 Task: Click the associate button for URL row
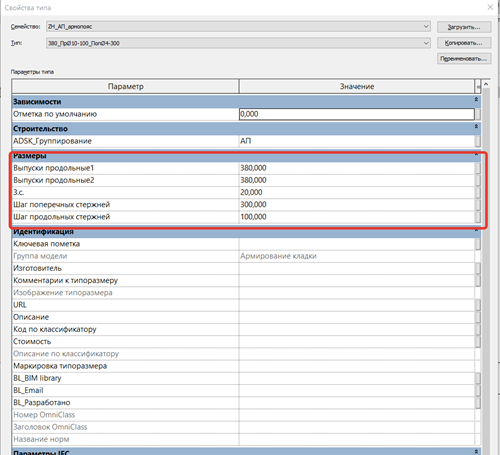click(478, 305)
